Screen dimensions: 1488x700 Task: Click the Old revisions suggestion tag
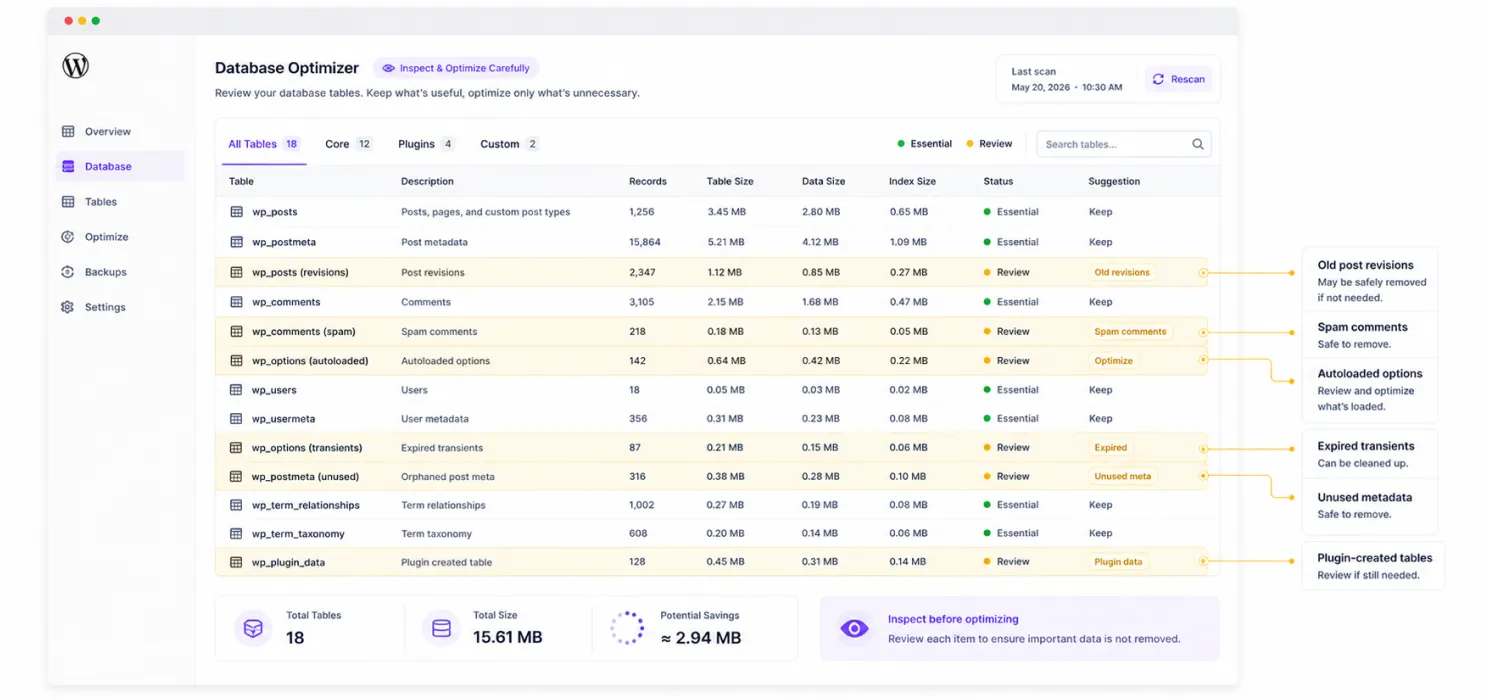(1122, 272)
